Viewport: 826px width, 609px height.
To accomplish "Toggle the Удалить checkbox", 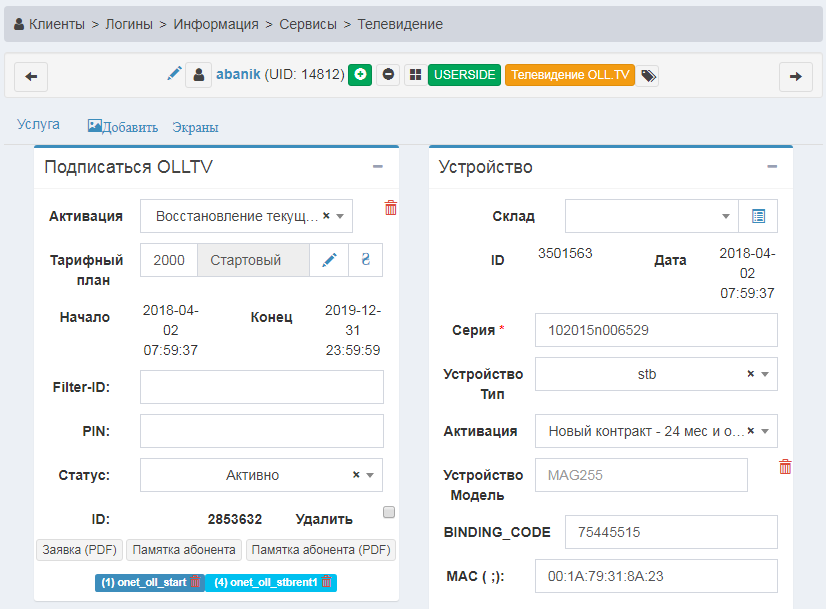I will pyautogui.click(x=389, y=512).
